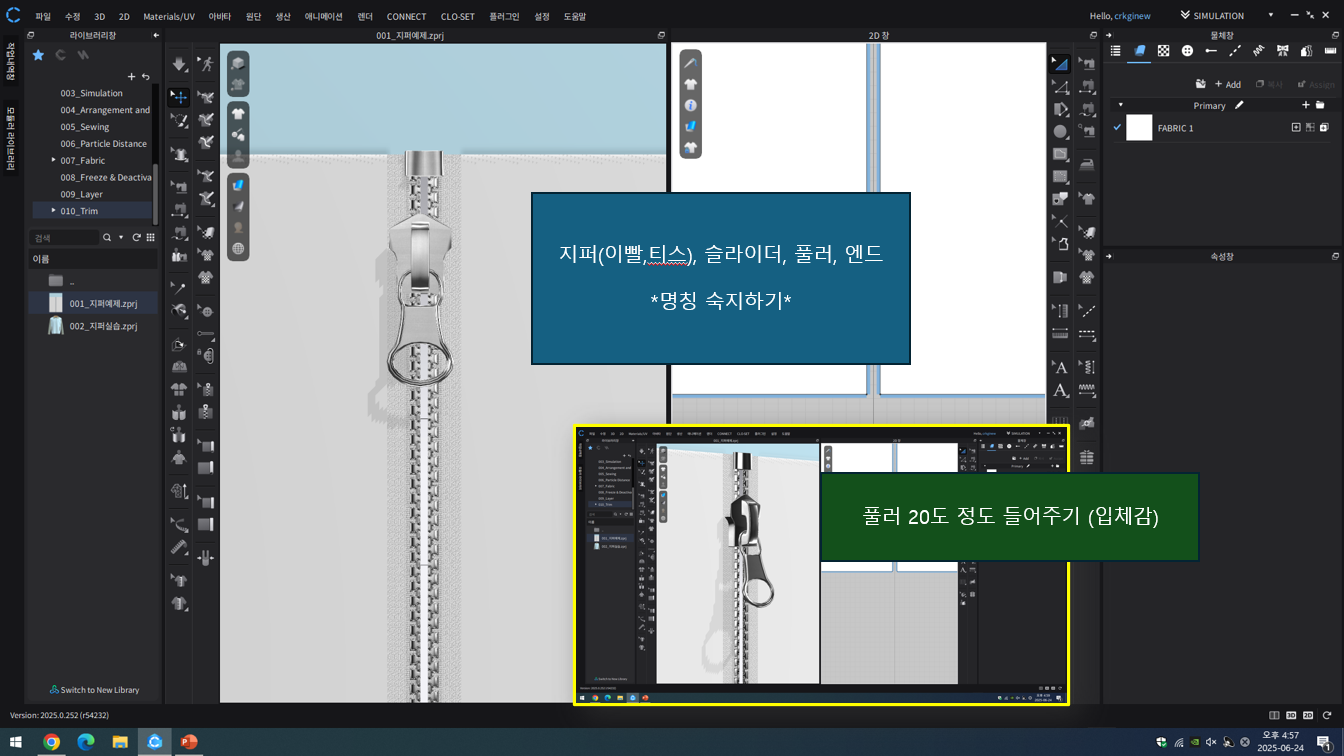Click the FABRIC 1 white color swatch
Image resolution: width=1344 pixels, height=756 pixels.
point(1139,128)
